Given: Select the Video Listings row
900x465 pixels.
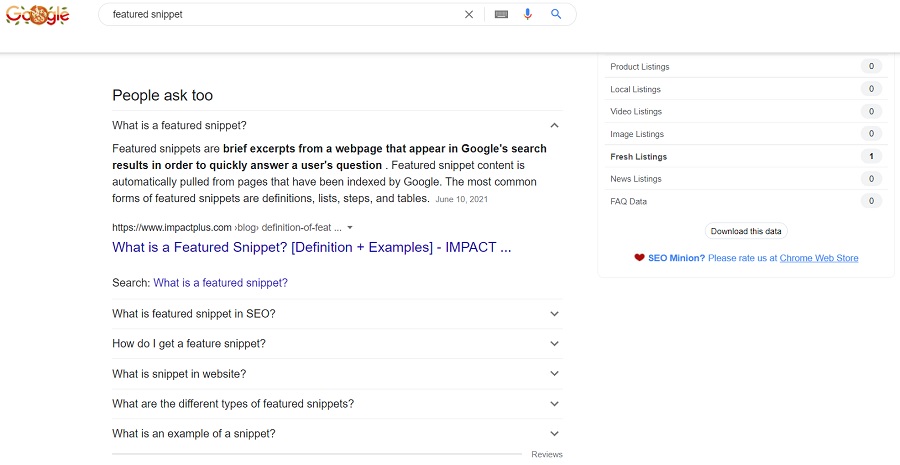Looking at the screenshot, I should point(745,111).
